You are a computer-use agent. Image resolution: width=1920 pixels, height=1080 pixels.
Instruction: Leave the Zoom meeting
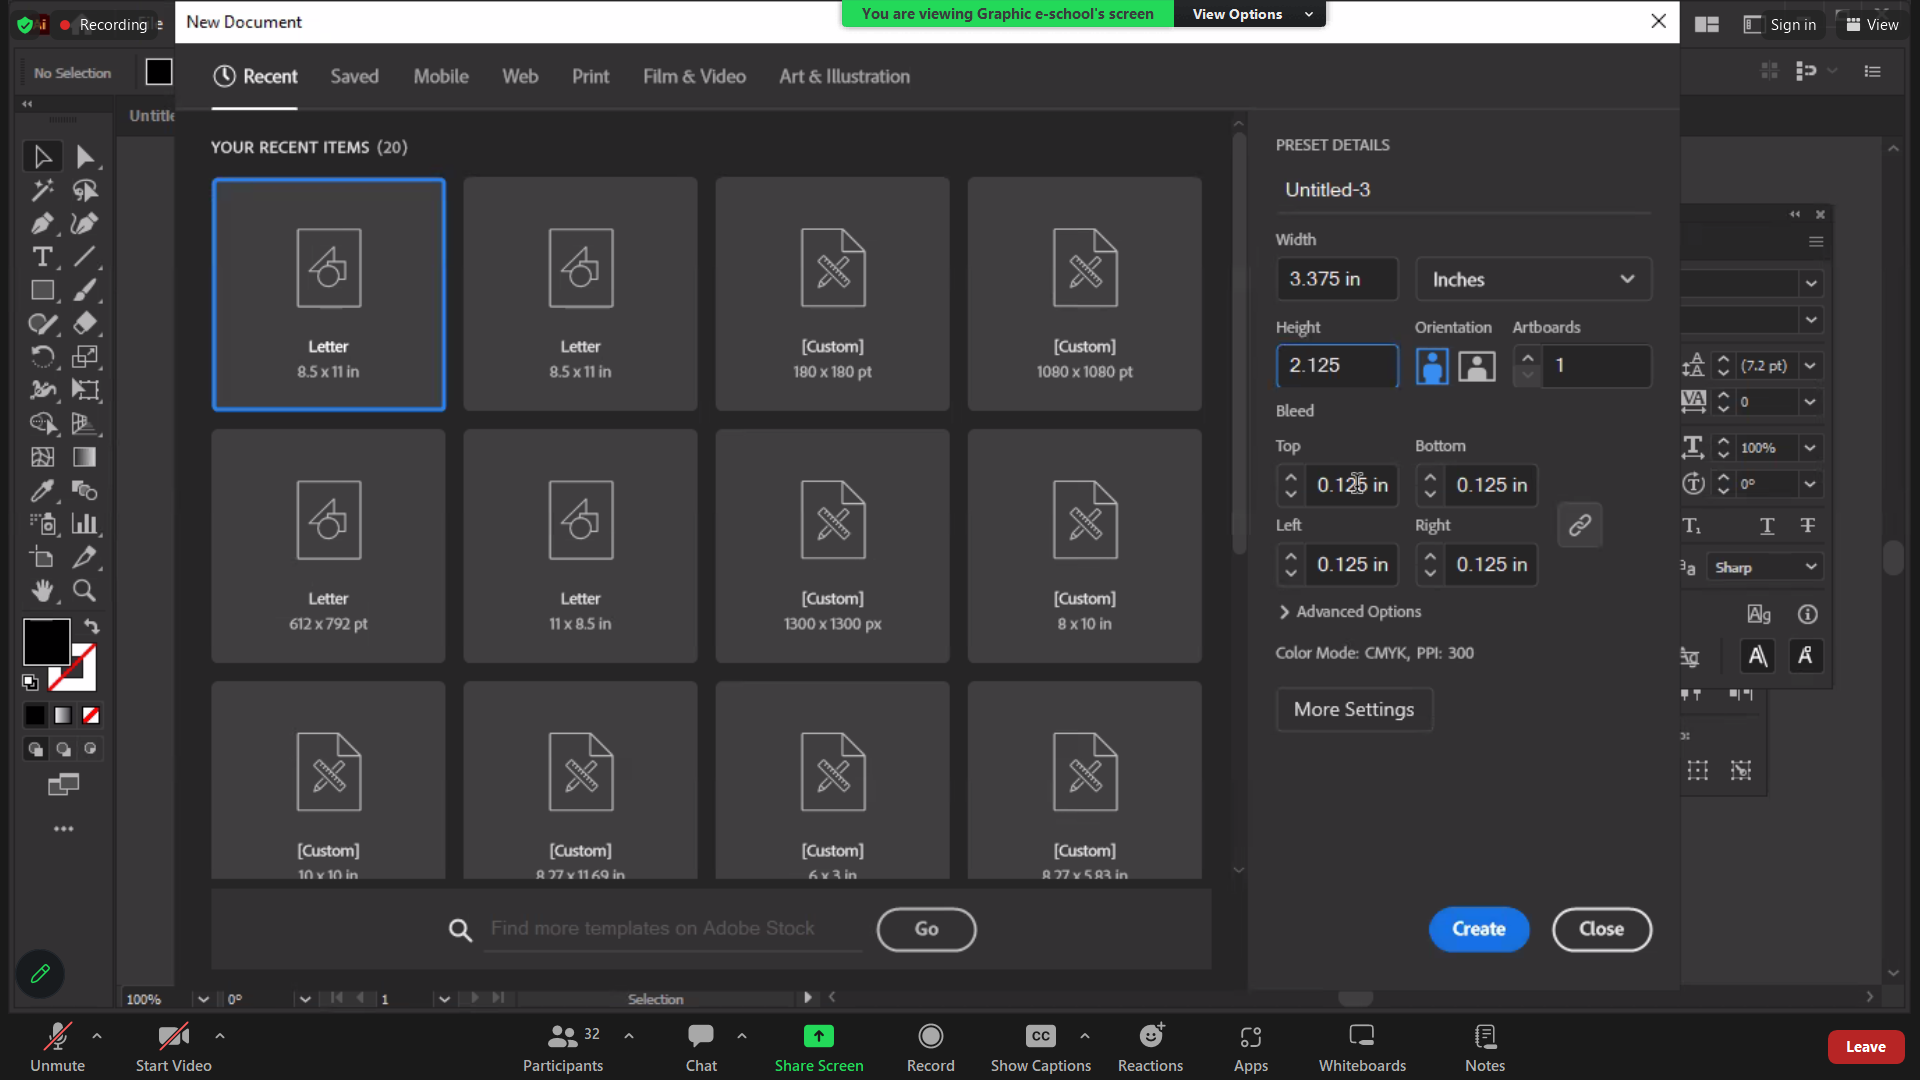coord(1865,1047)
